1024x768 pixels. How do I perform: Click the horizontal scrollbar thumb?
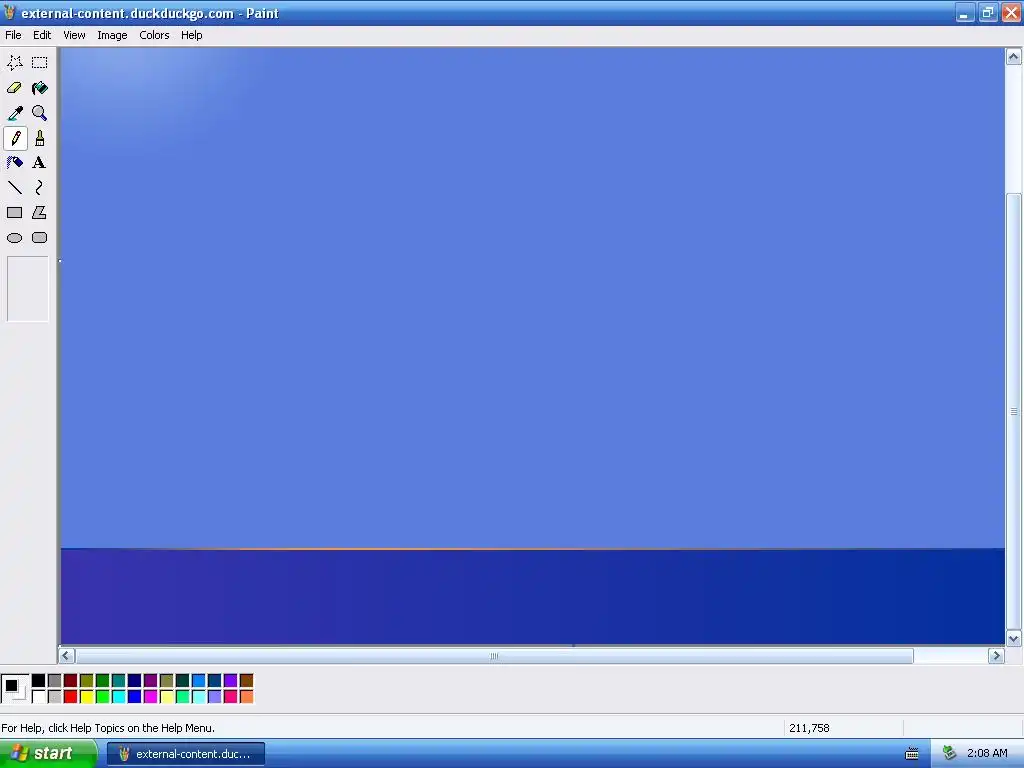(x=494, y=656)
